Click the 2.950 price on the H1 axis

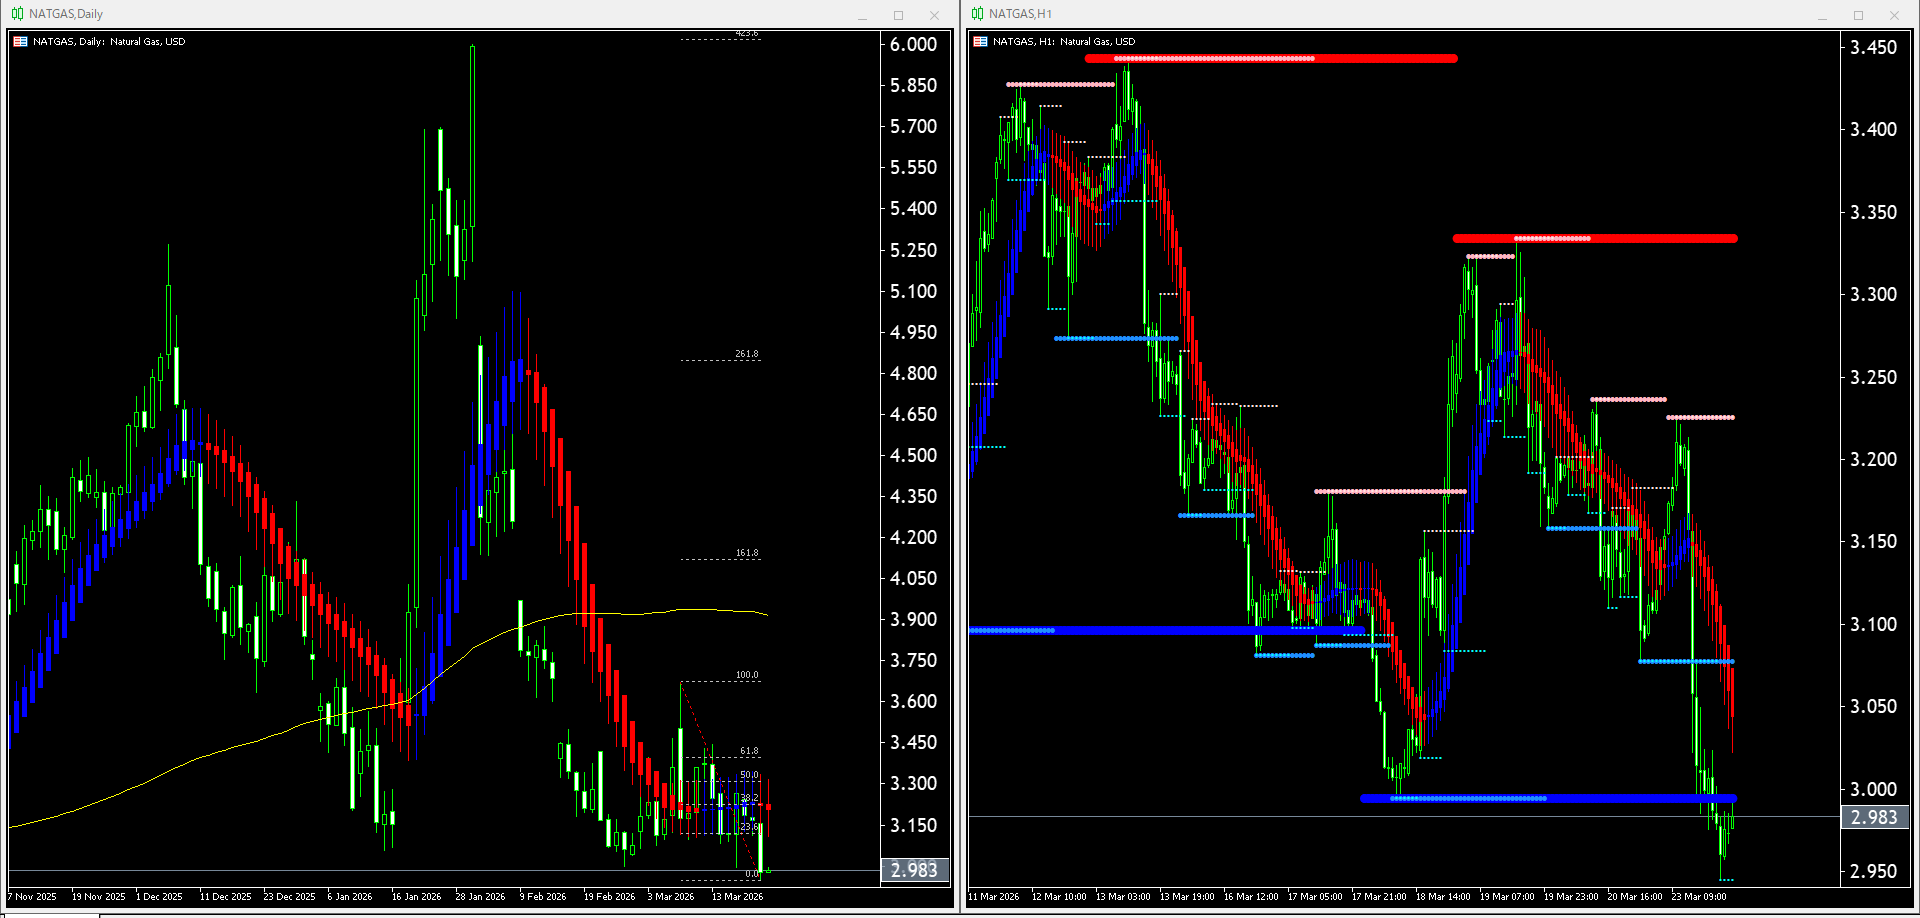pos(1874,871)
